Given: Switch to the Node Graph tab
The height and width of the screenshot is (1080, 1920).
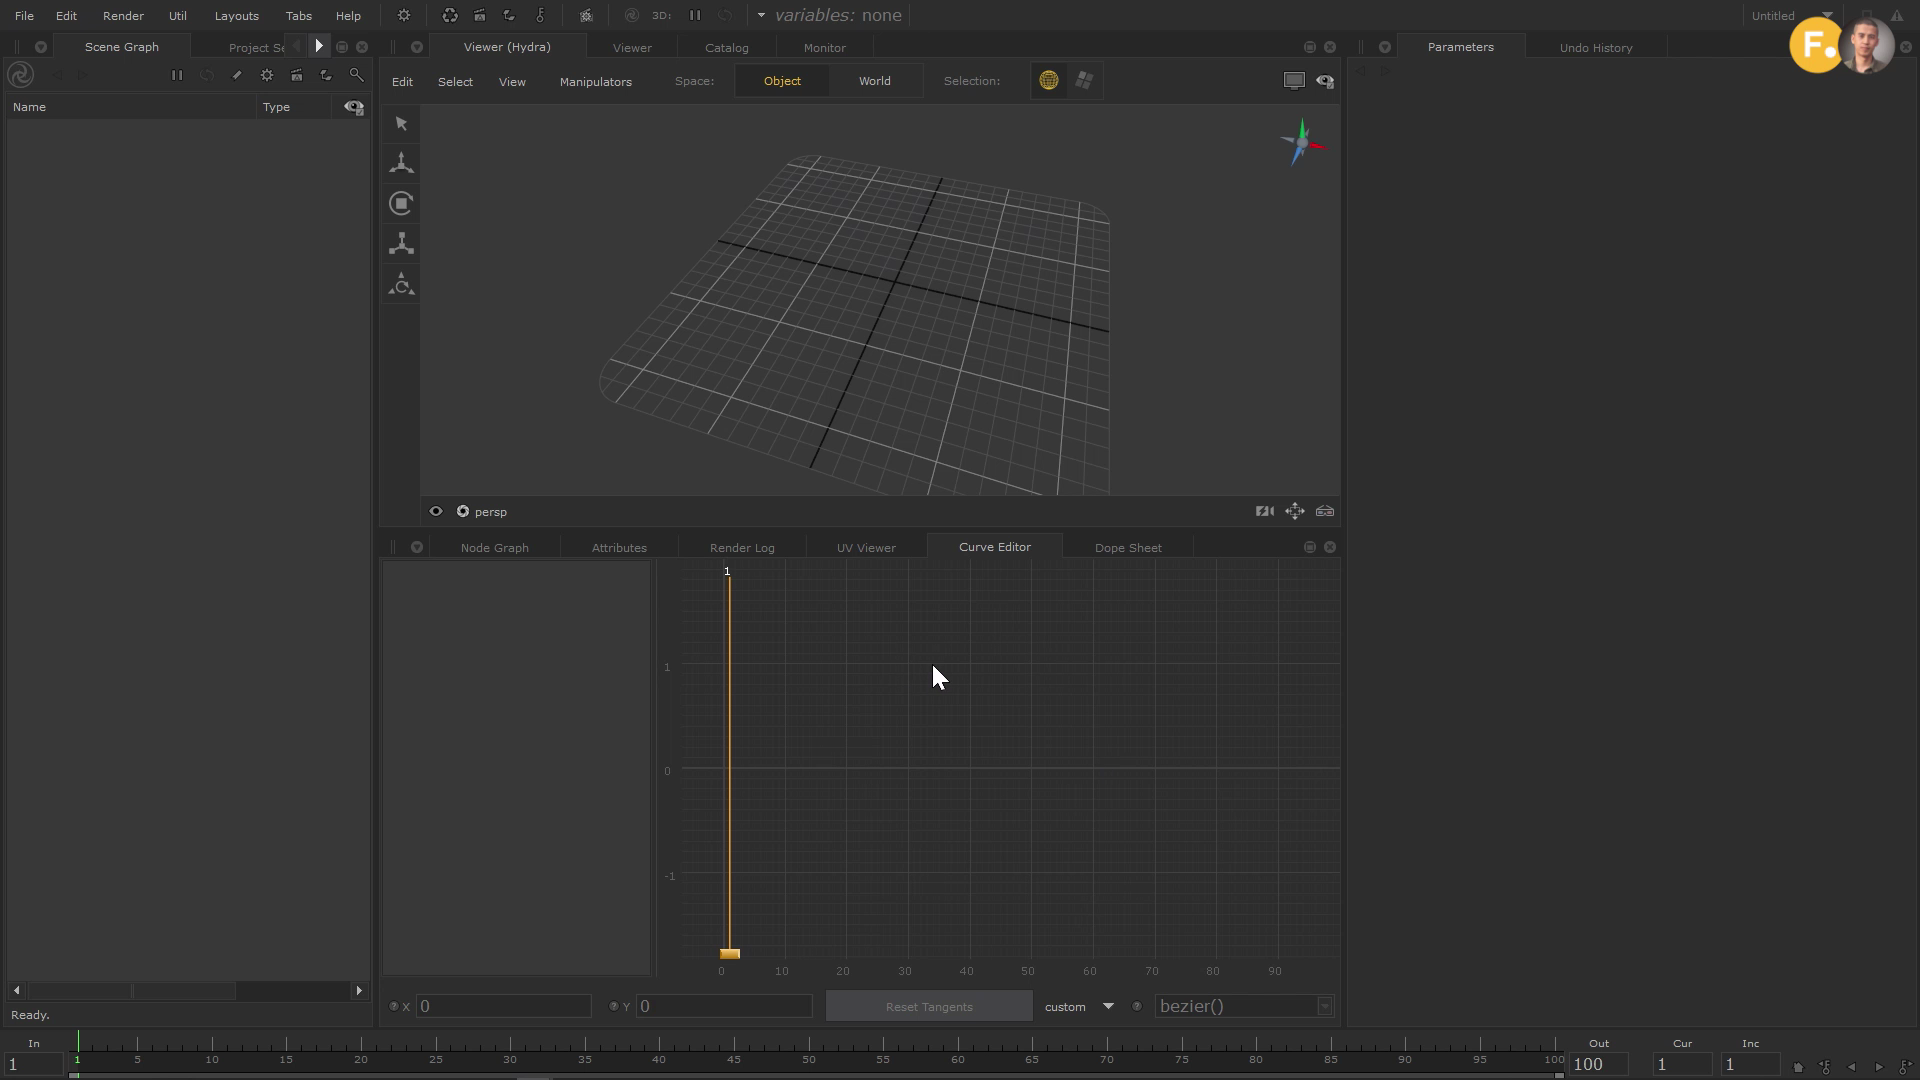Looking at the screenshot, I should click(x=494, y=548).
